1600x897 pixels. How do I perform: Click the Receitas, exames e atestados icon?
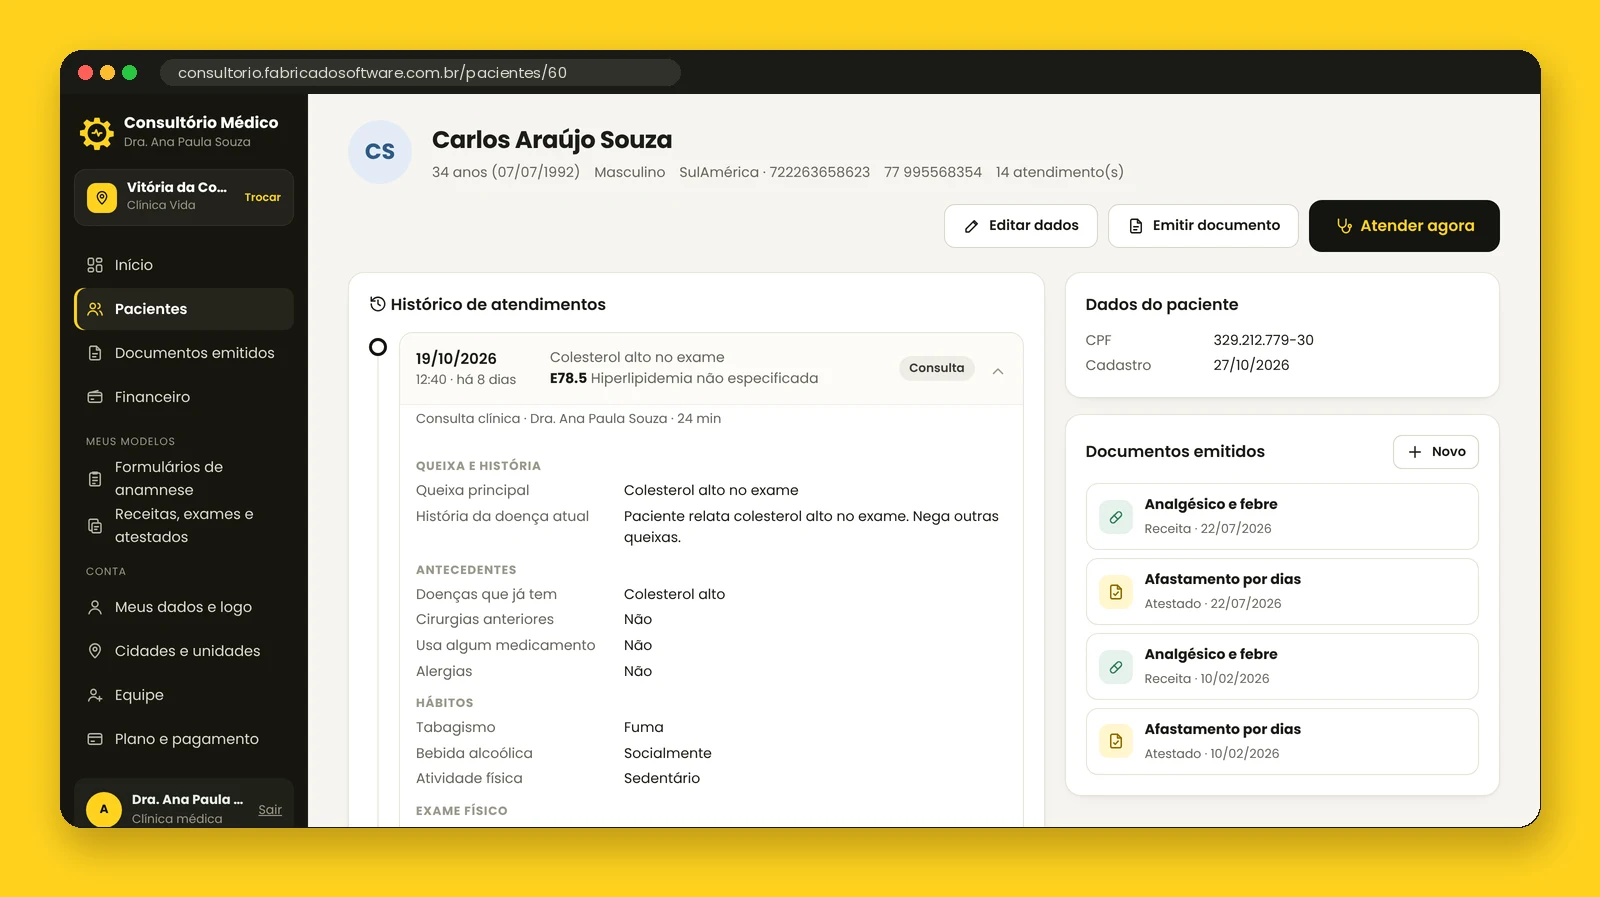click(x=95, y=526)
